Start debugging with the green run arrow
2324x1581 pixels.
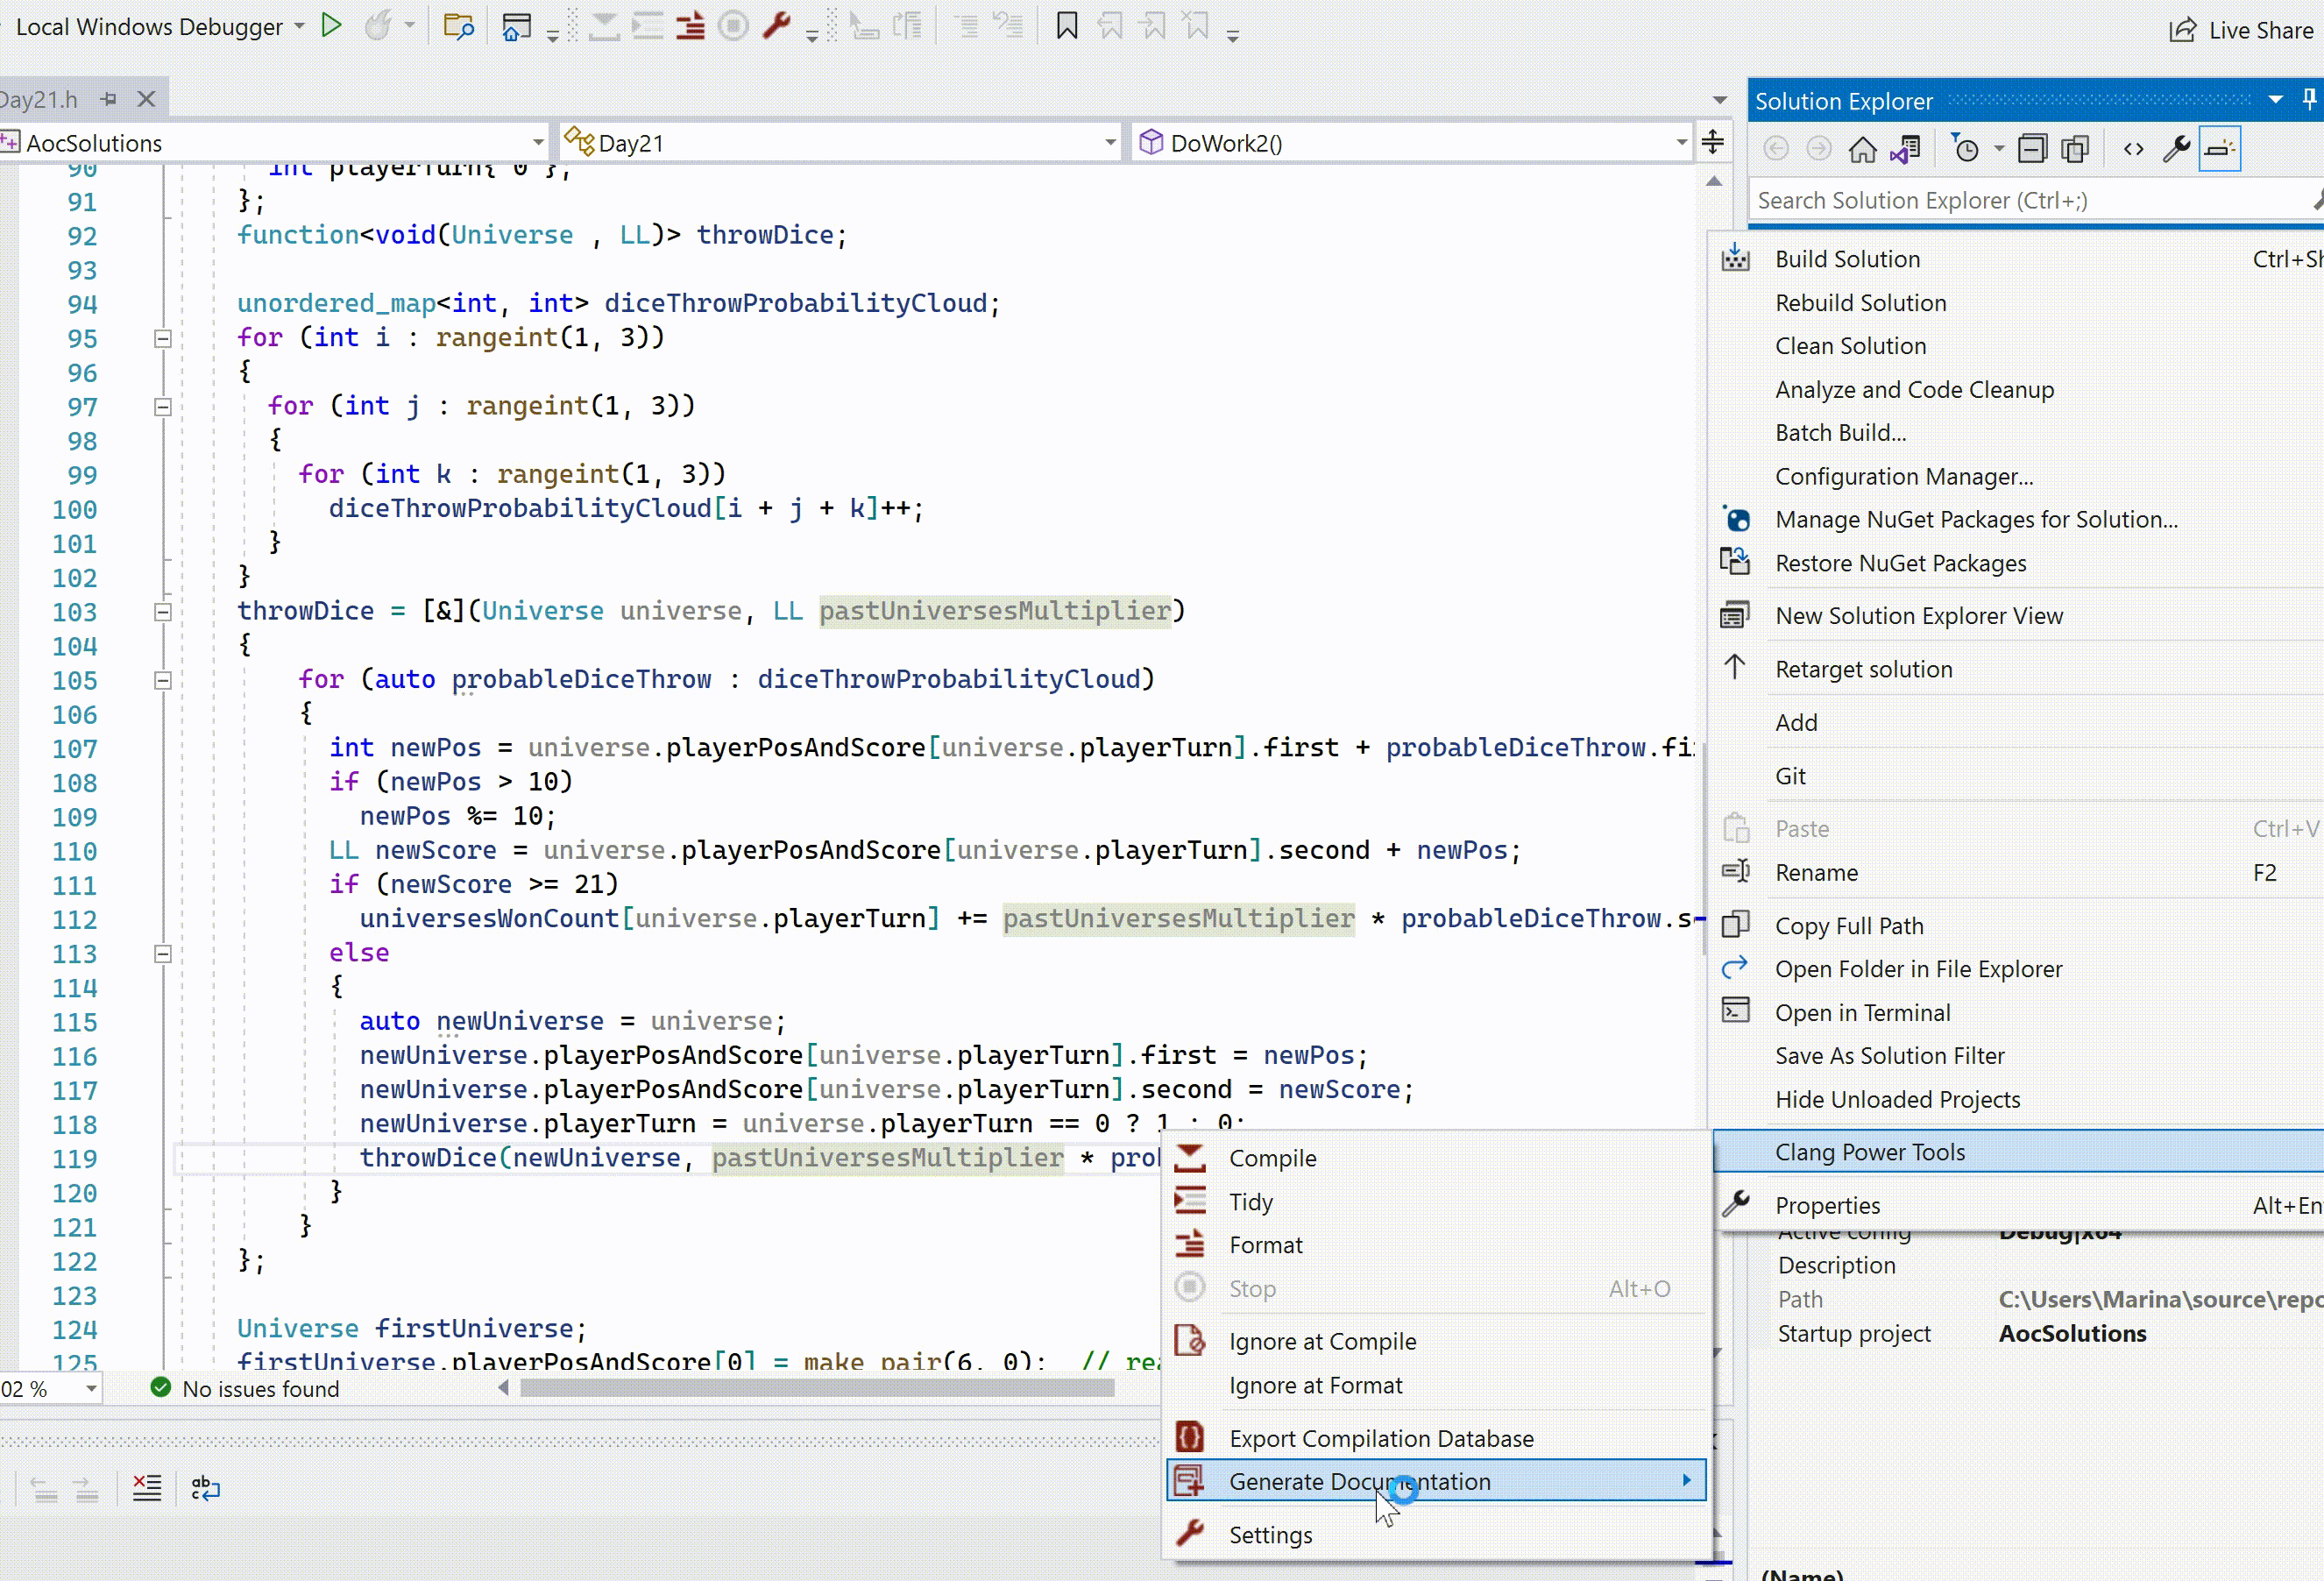(x=332, y=26)
